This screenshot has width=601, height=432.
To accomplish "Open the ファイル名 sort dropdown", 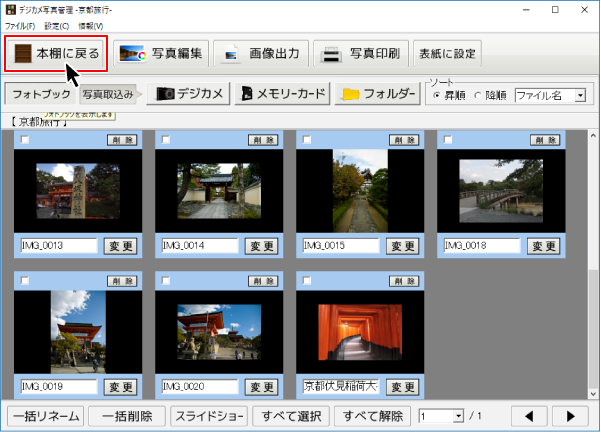I will (x=580, y=95).
